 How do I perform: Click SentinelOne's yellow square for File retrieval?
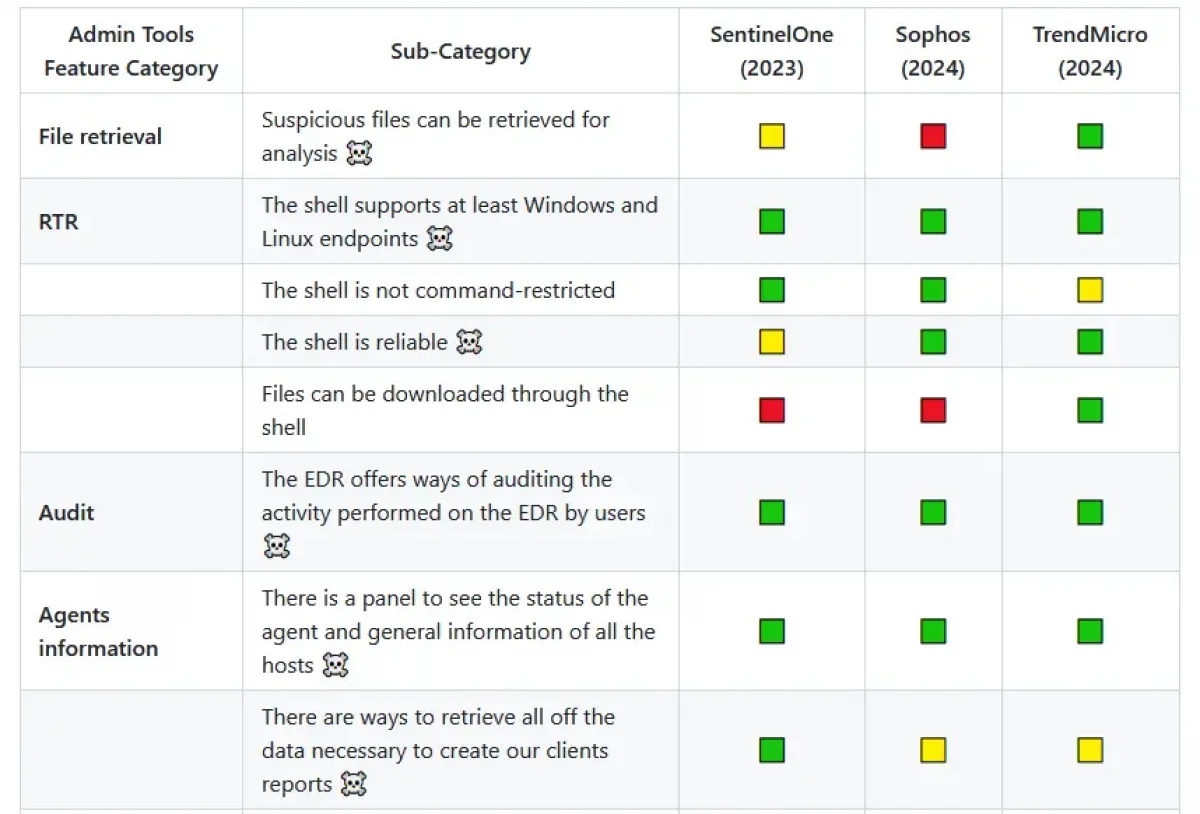pyautogui.click(x=771, y=136)
